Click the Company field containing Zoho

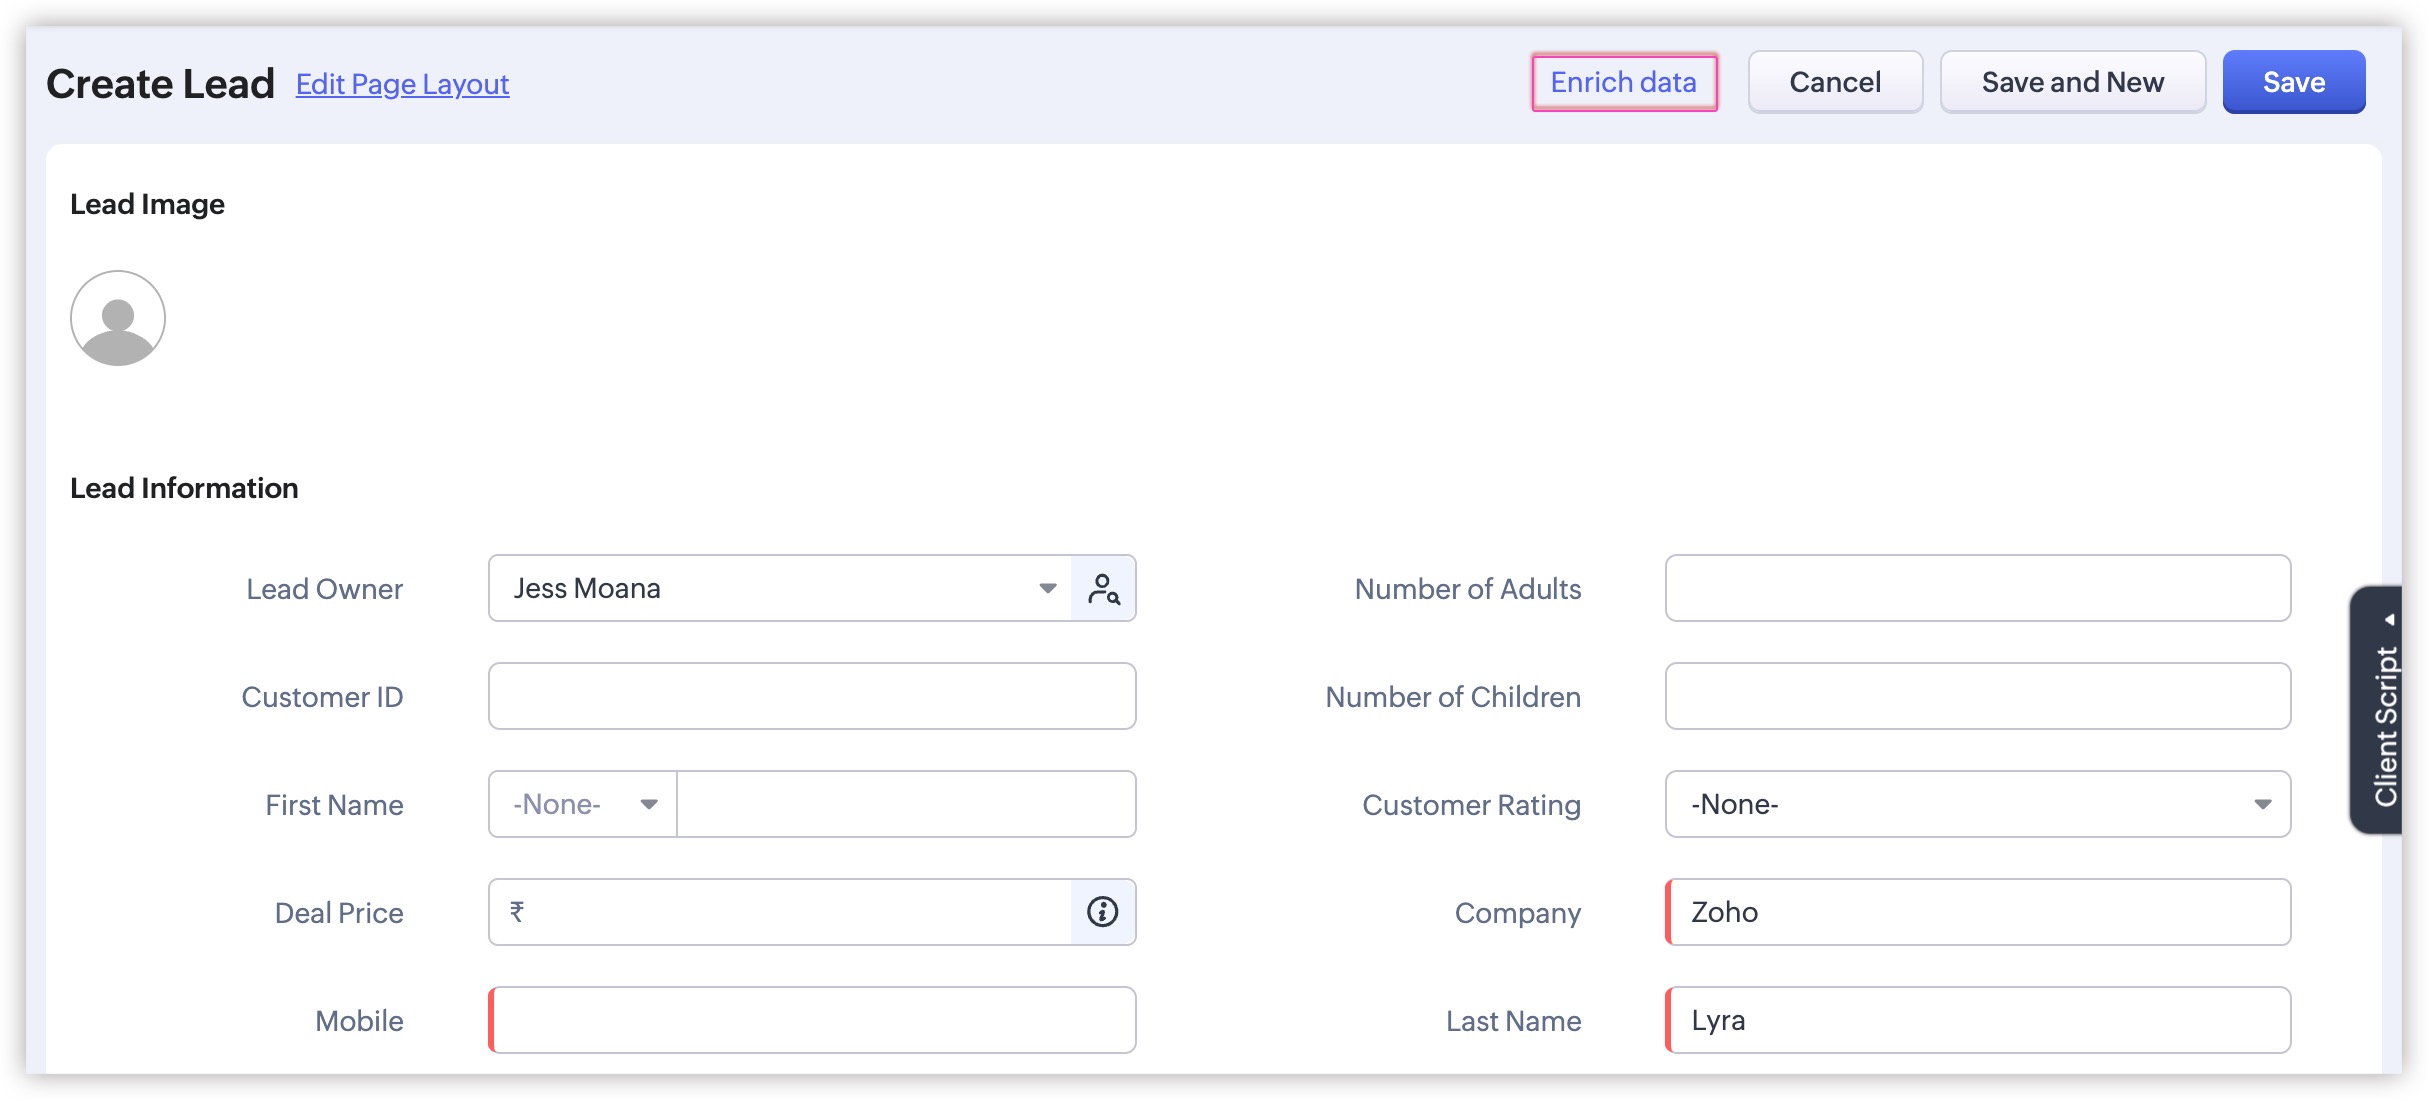pyautogui.click(x=1979, y=912)
